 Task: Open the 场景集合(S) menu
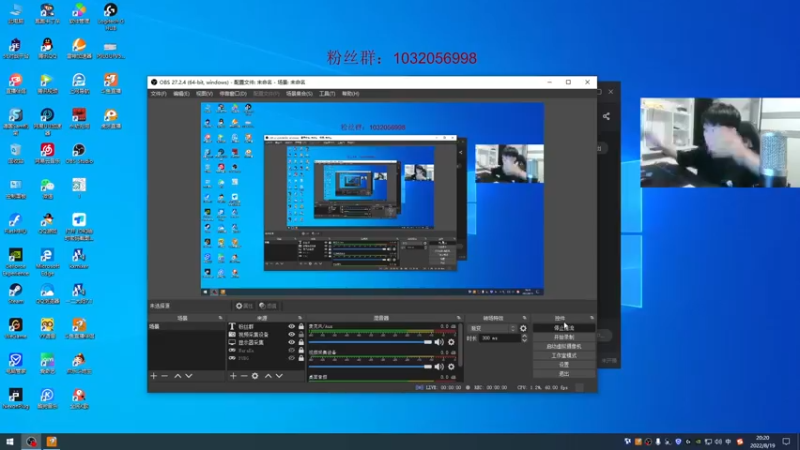[299, 94]
